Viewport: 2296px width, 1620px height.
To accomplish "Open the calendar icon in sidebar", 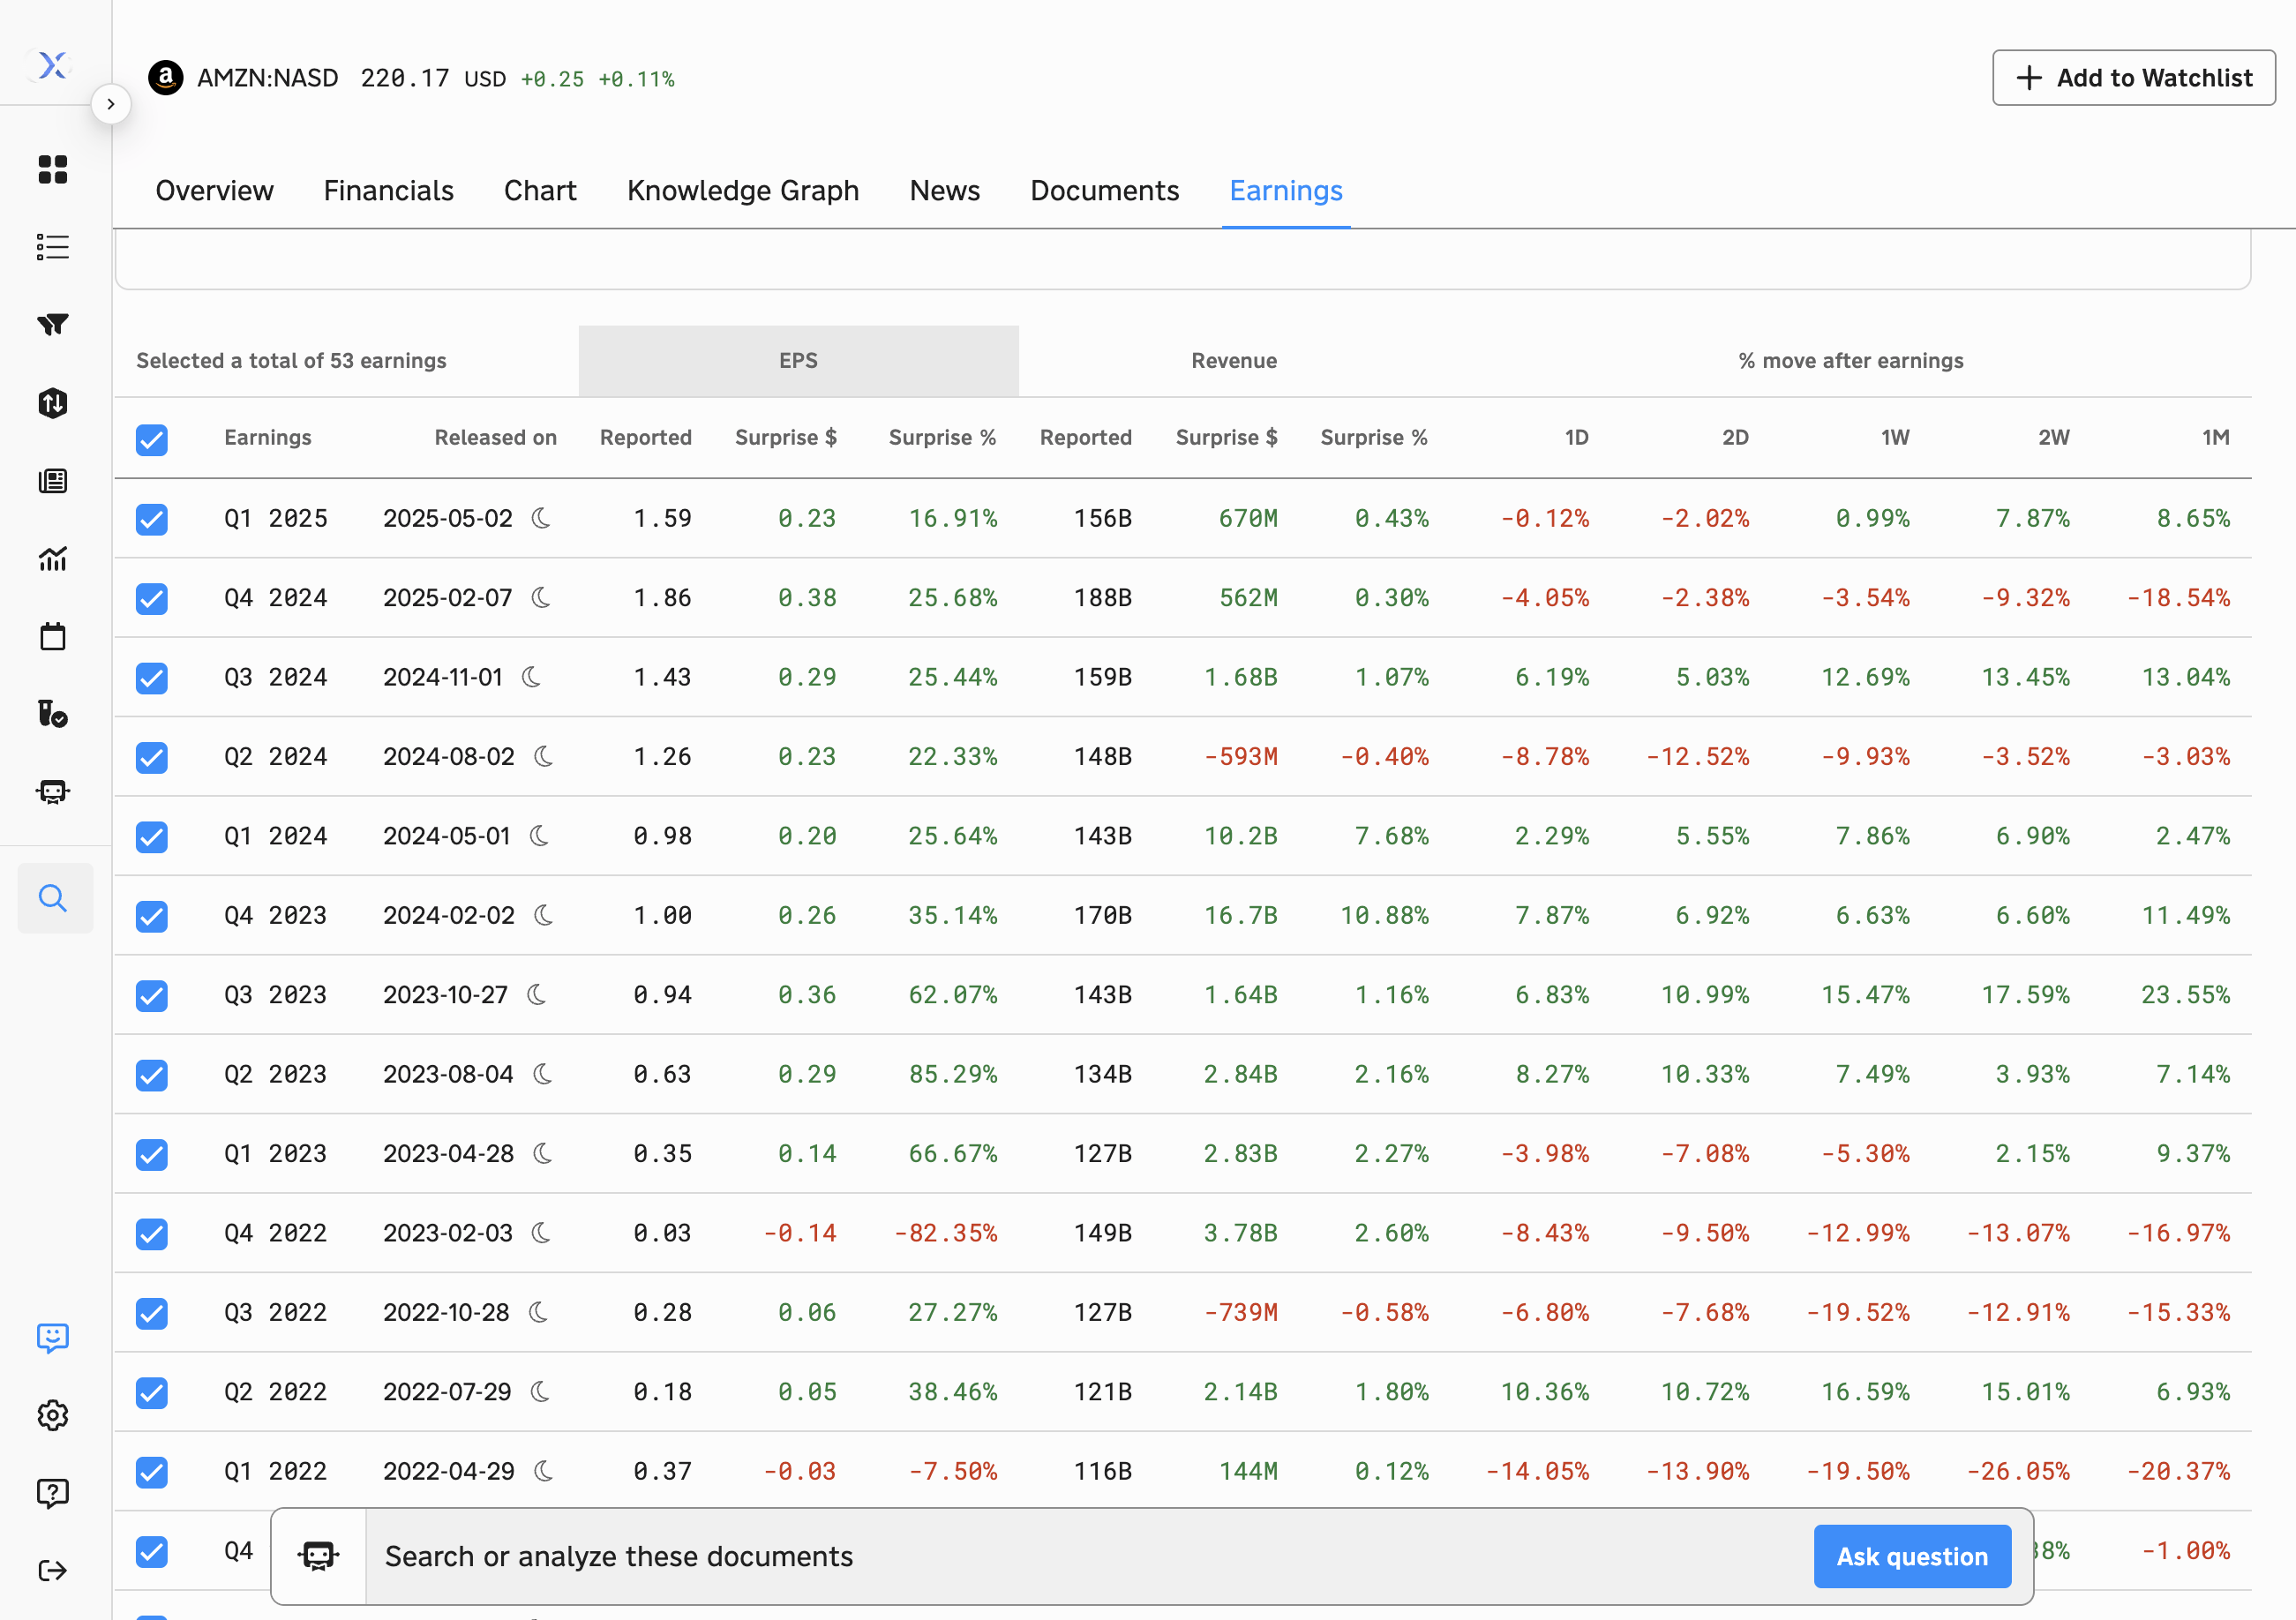I will (x=53, y=636).
